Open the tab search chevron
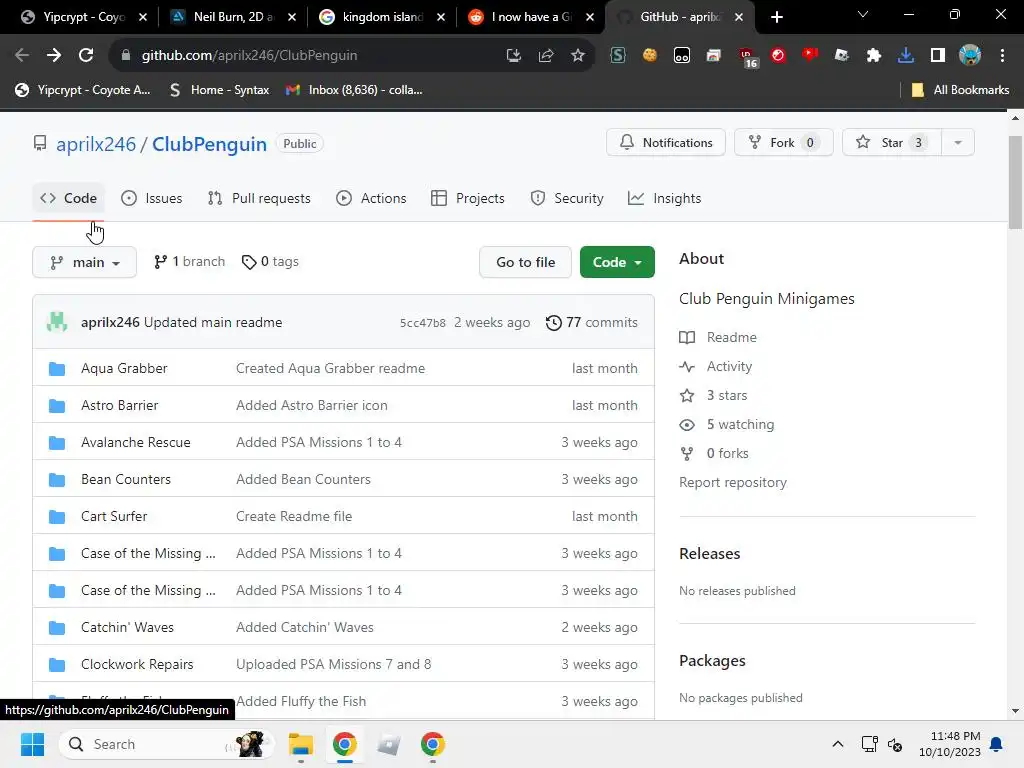 pyautogui.click(x=863, y=14)
